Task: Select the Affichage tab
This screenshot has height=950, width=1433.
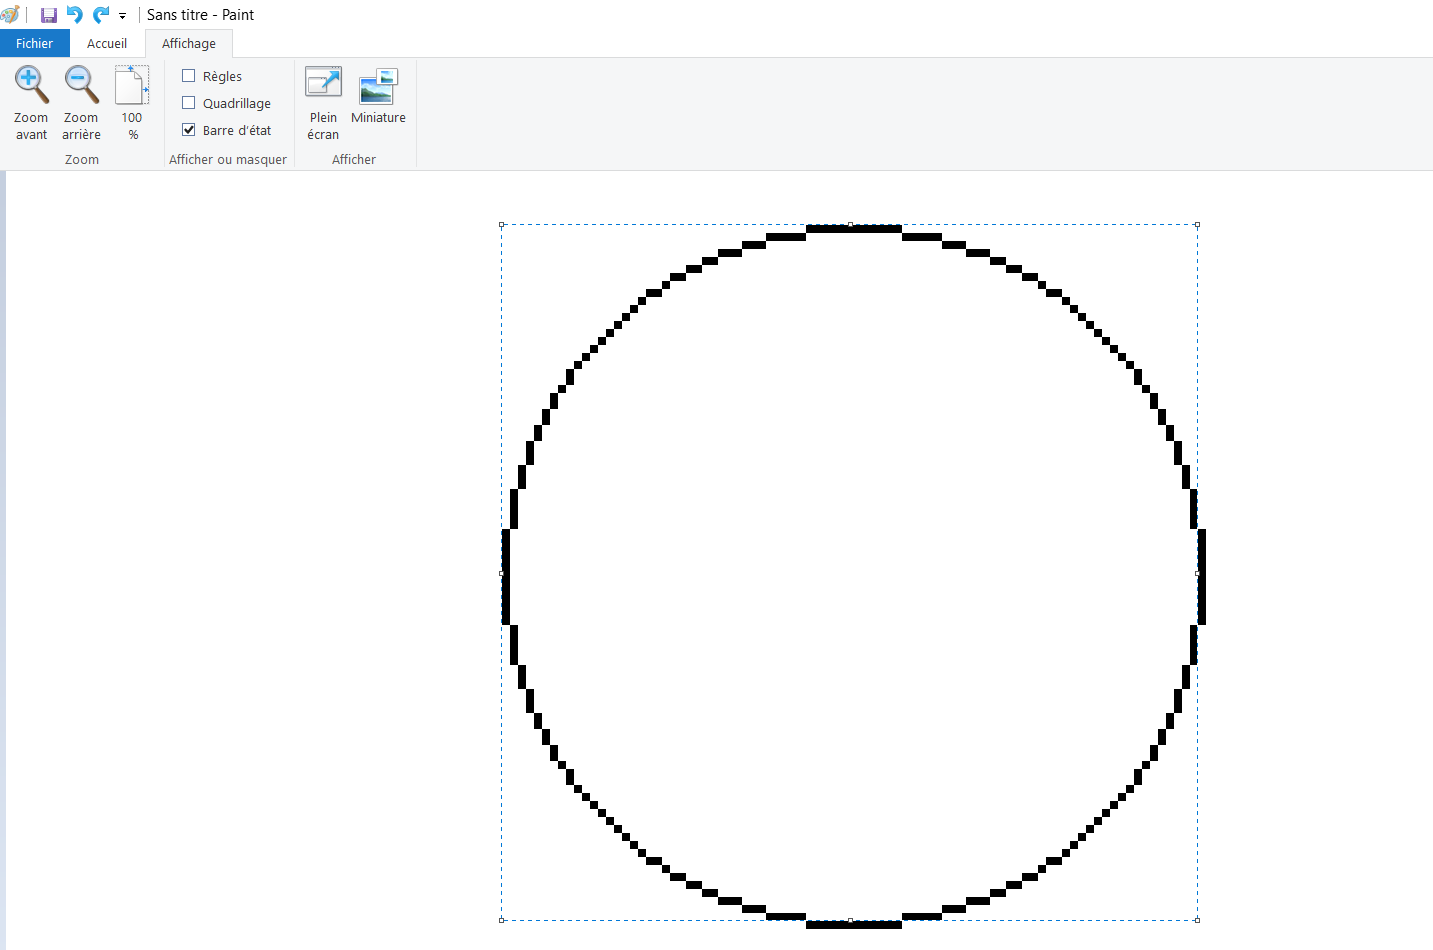Action: tap(189, 43)
